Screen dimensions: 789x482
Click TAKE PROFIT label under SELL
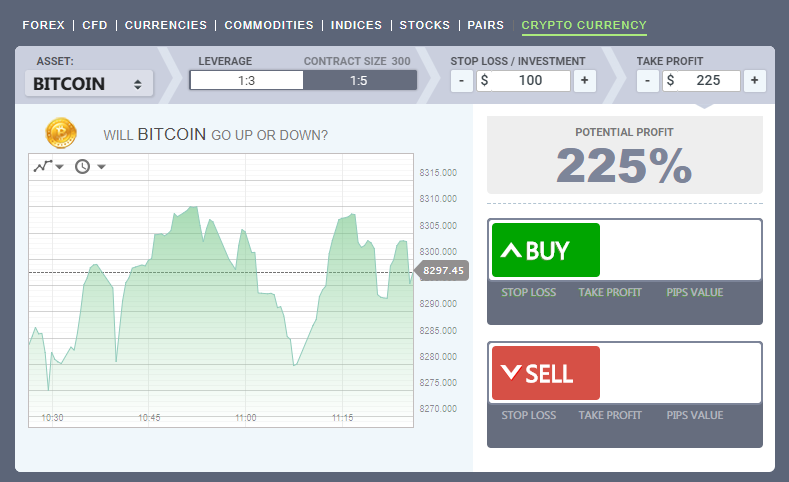pos(610,415)
